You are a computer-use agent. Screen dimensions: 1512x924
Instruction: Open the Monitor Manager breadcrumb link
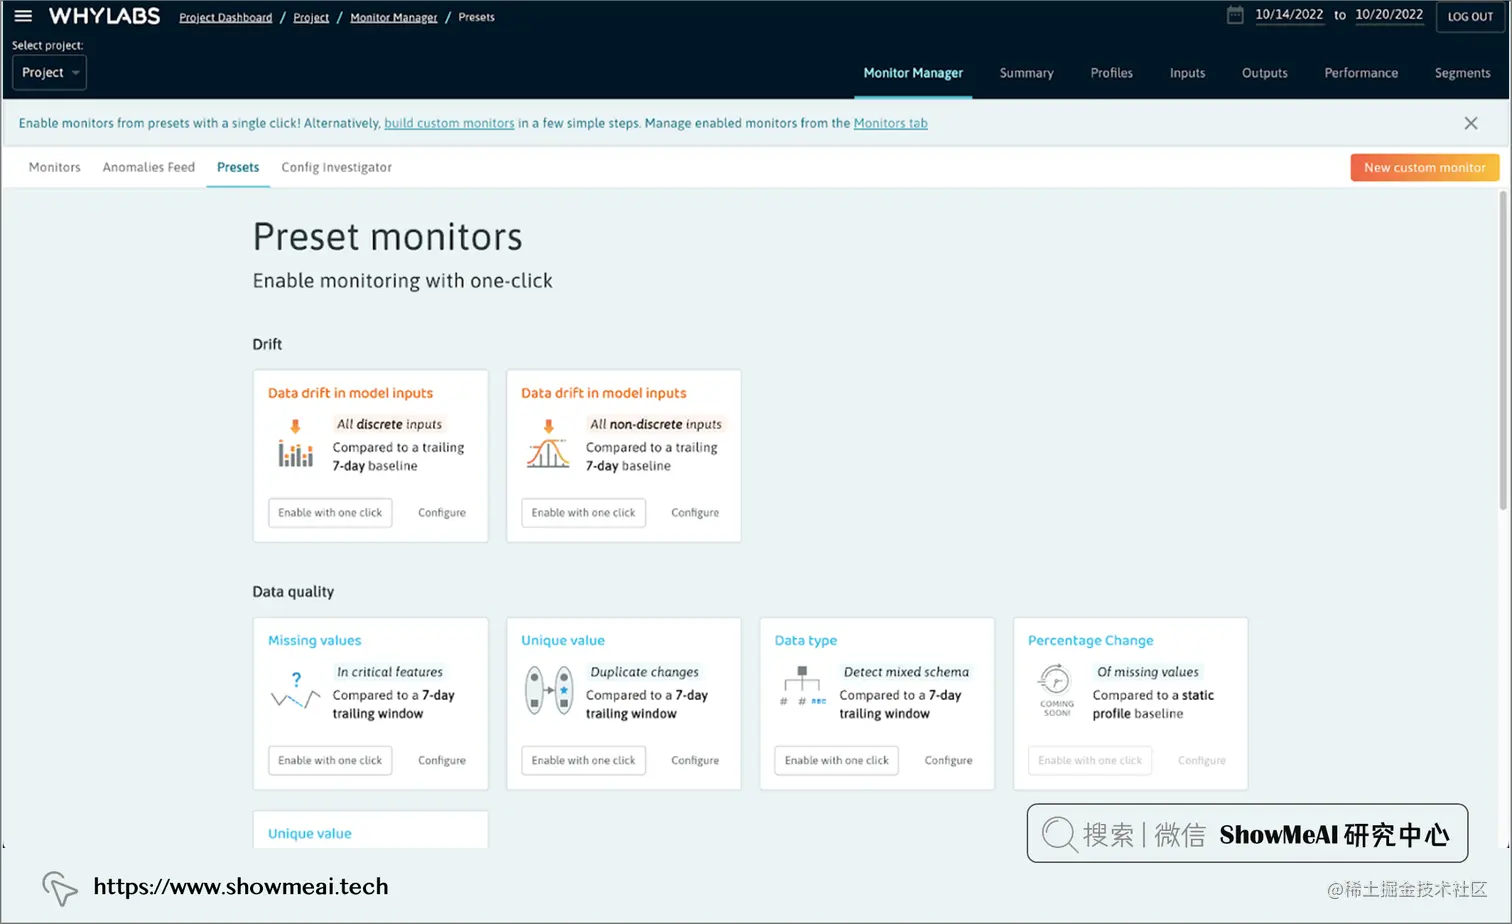pos(394,17)
